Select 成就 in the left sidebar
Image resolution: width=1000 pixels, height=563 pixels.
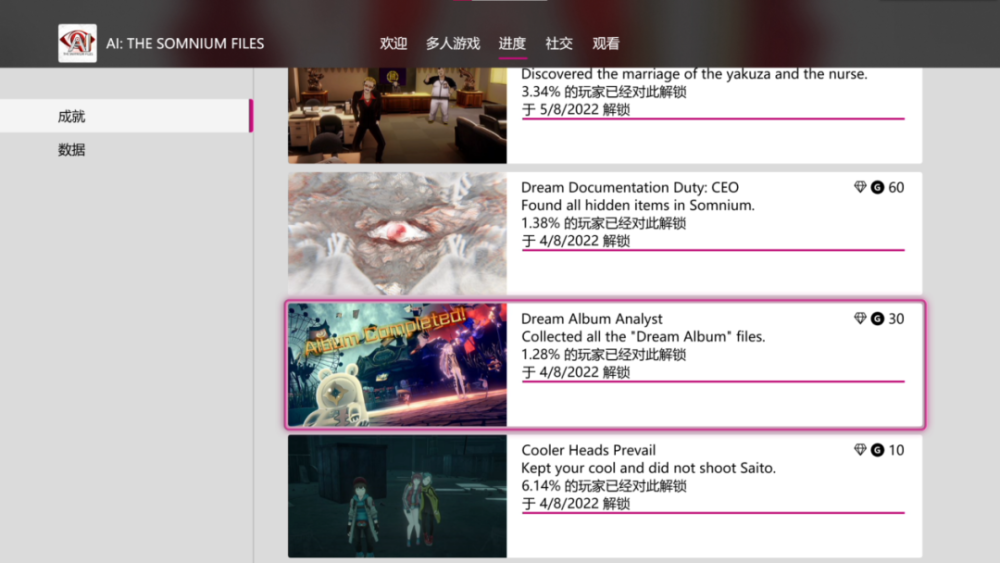72,116
